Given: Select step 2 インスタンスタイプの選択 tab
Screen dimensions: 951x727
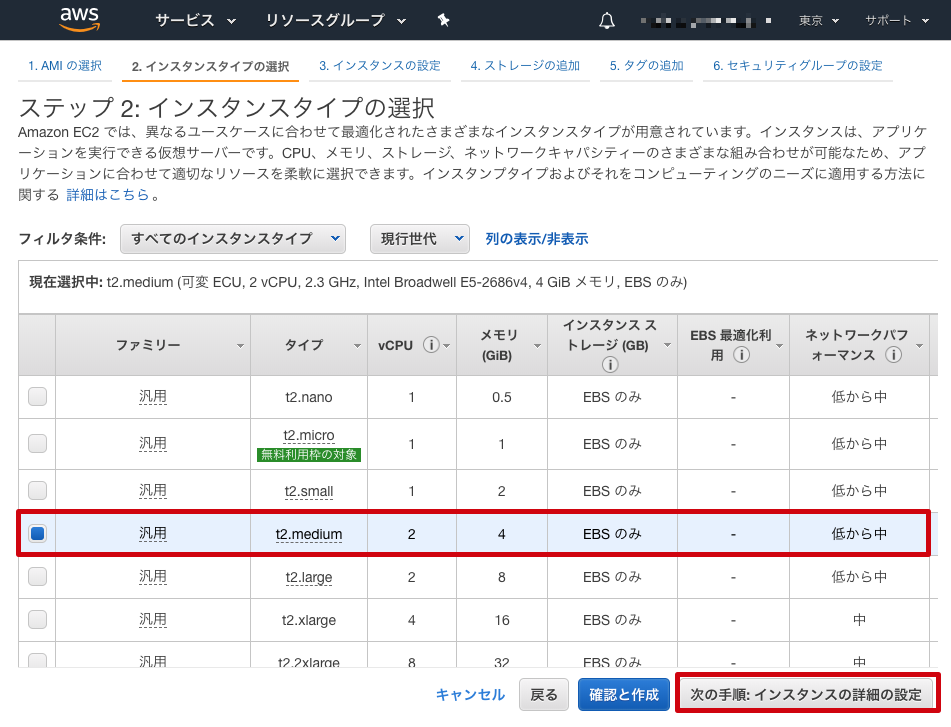Looking at the screenshot, I should point(210,66).
